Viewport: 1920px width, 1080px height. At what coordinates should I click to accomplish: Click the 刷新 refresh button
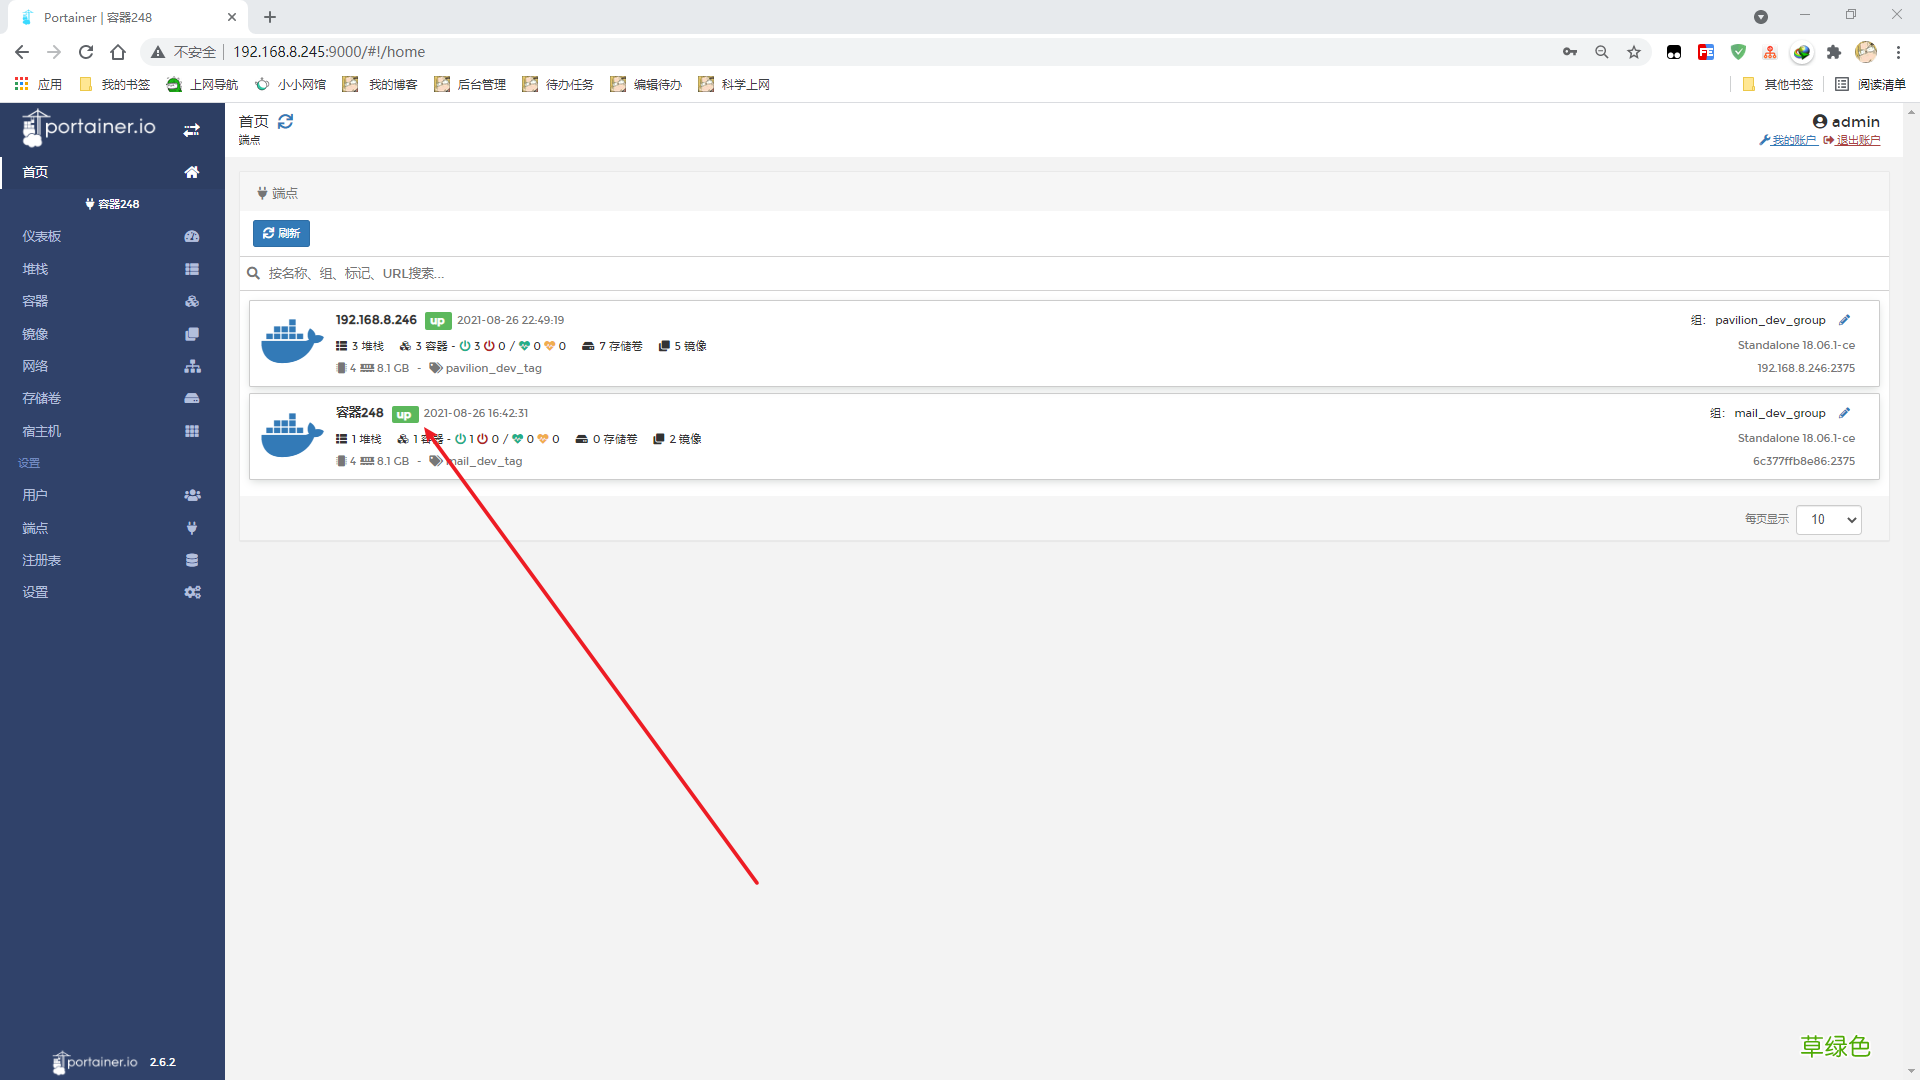(x=281, y=233)
